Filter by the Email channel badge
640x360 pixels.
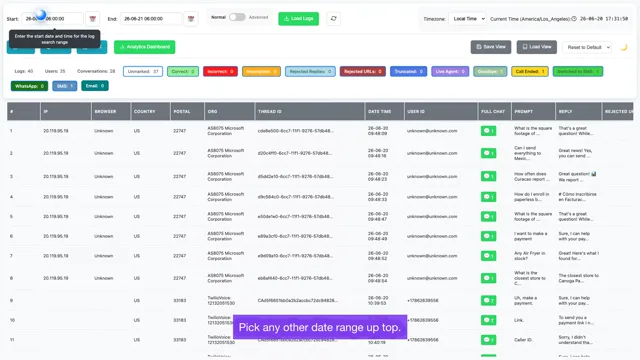coord(95,86)
